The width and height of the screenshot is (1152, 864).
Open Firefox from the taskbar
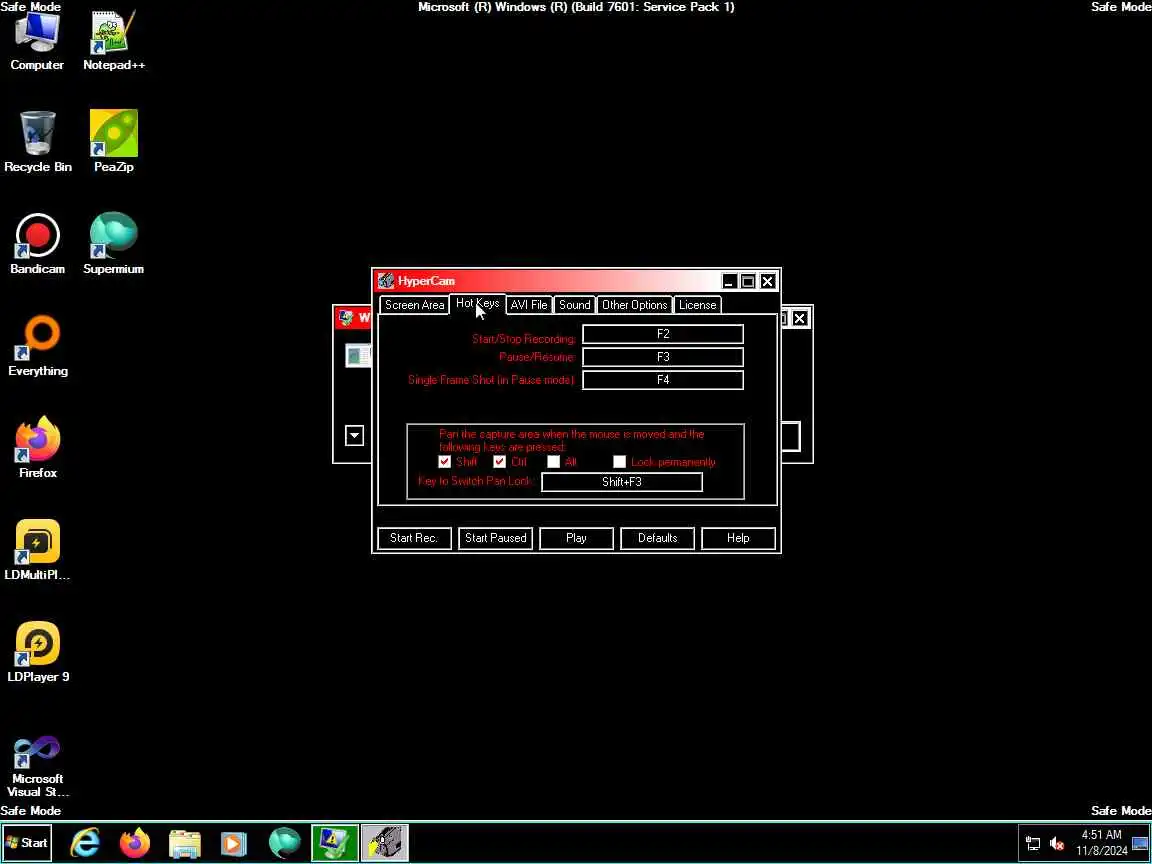pyautogui.click(x=134, y=843)
